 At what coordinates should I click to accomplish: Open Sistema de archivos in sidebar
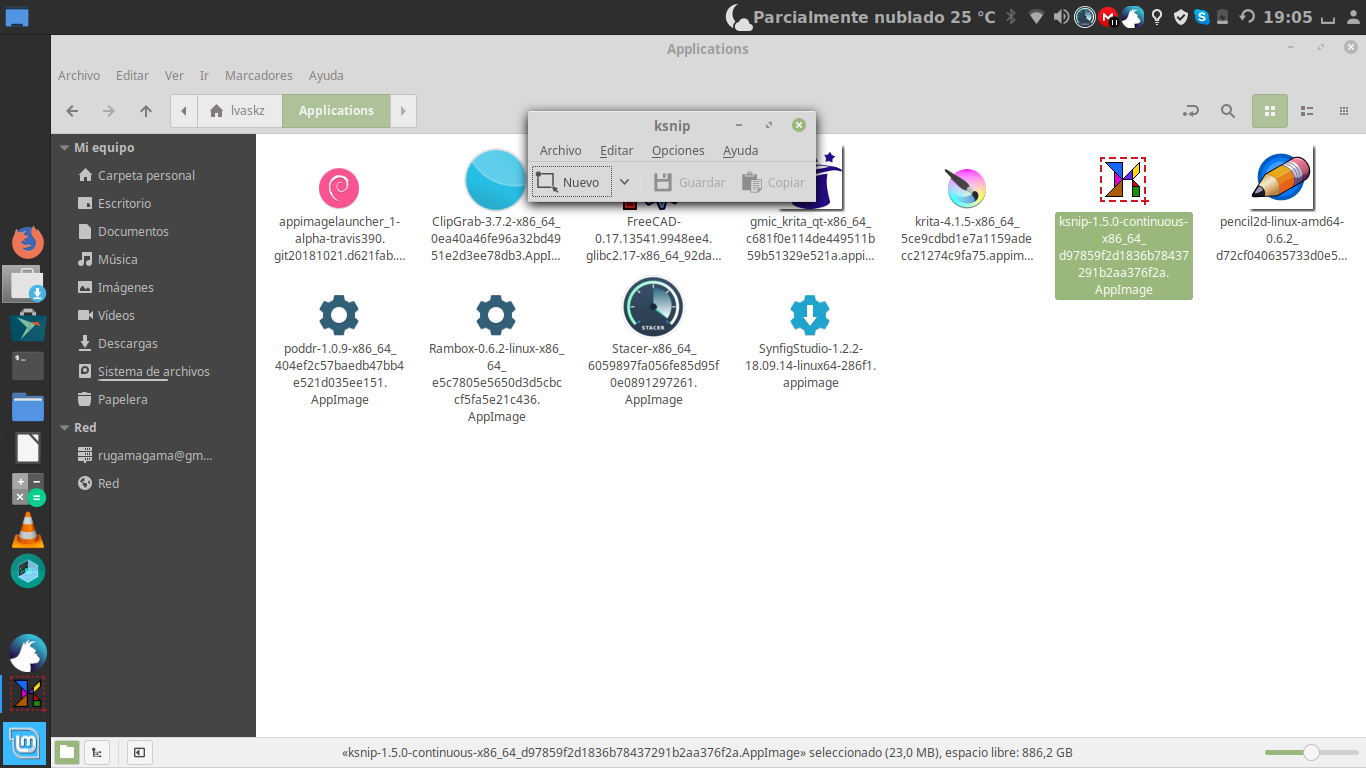(x=153, y=371)
